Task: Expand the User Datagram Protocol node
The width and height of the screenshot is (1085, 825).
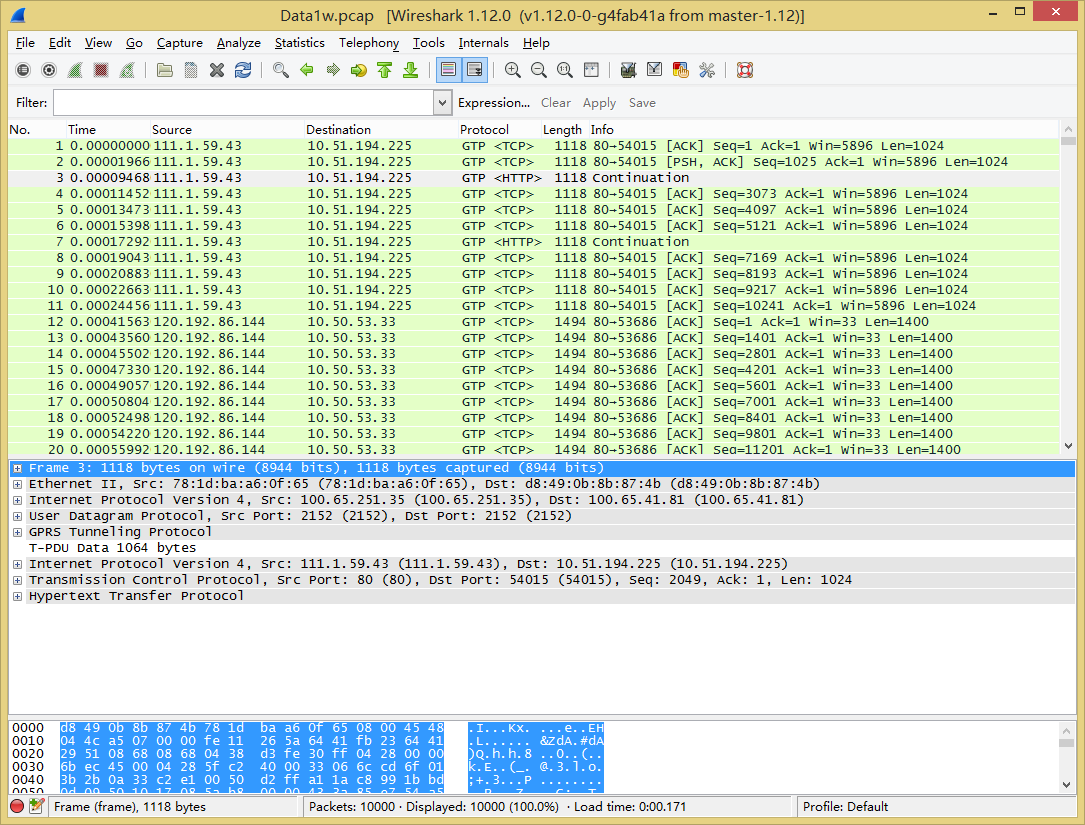Action: click(17, 516)
